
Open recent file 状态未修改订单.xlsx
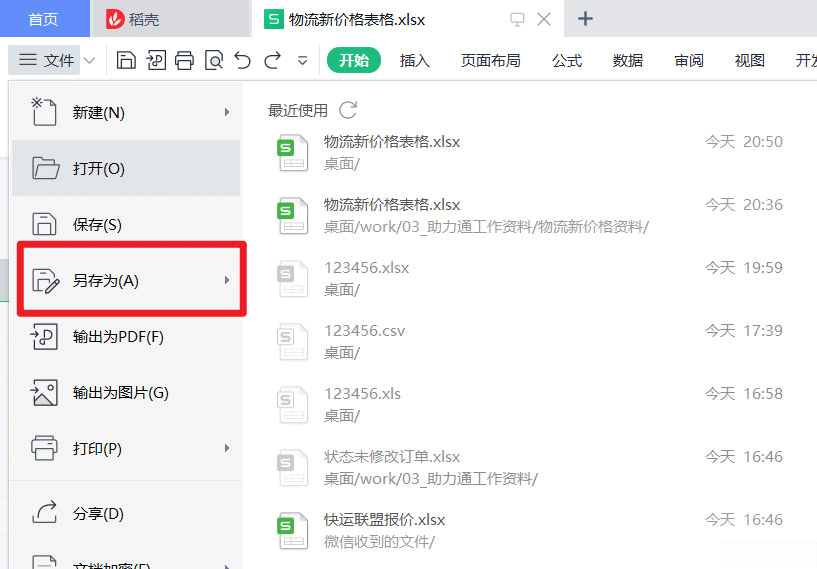529,467
